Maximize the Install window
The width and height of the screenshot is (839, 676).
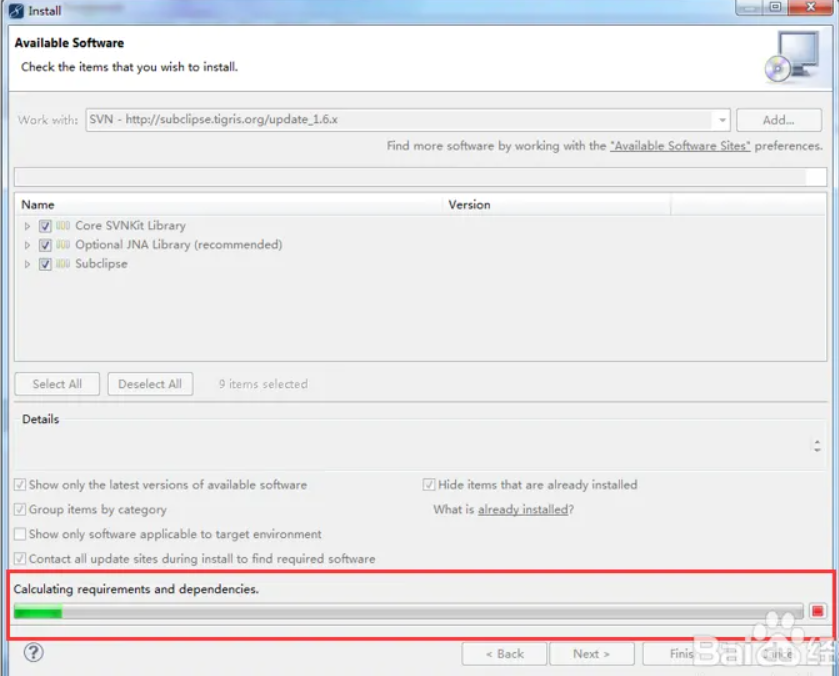pyautogui.click(x=775, y=7)
